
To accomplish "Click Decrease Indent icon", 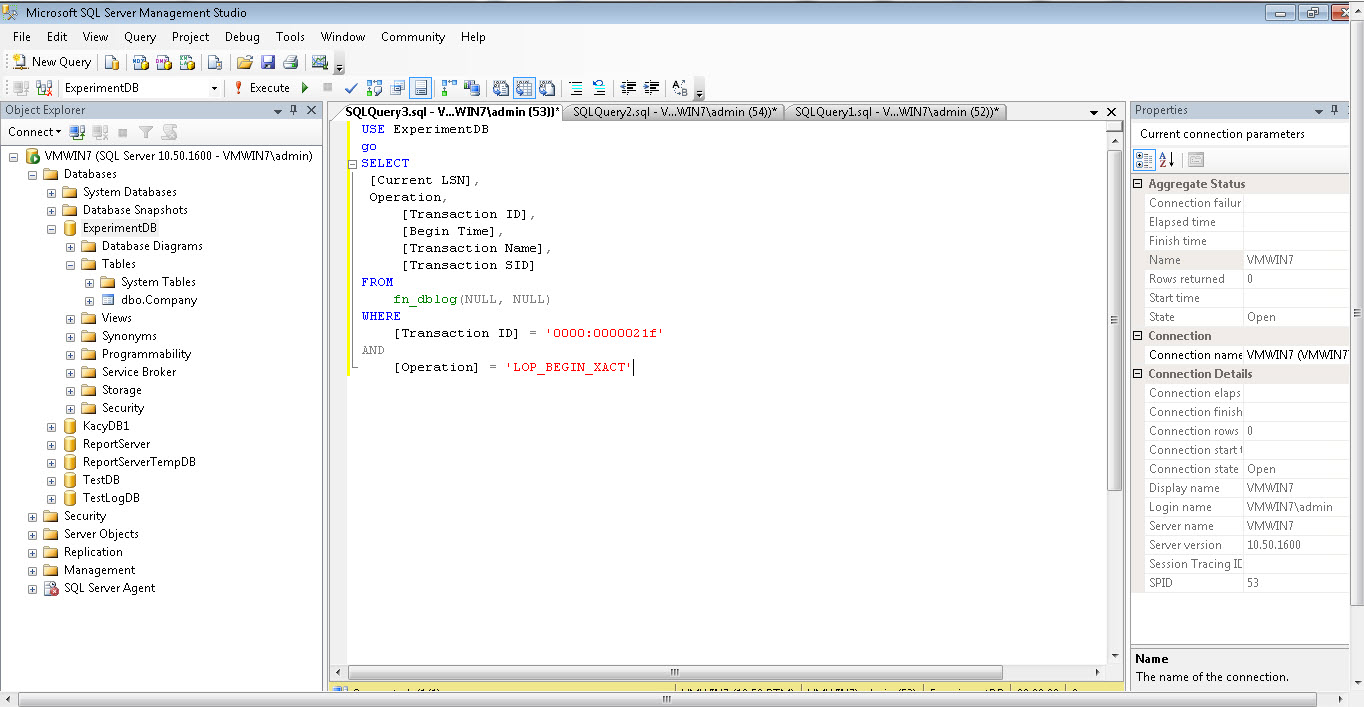I will (x=628, y=88).
